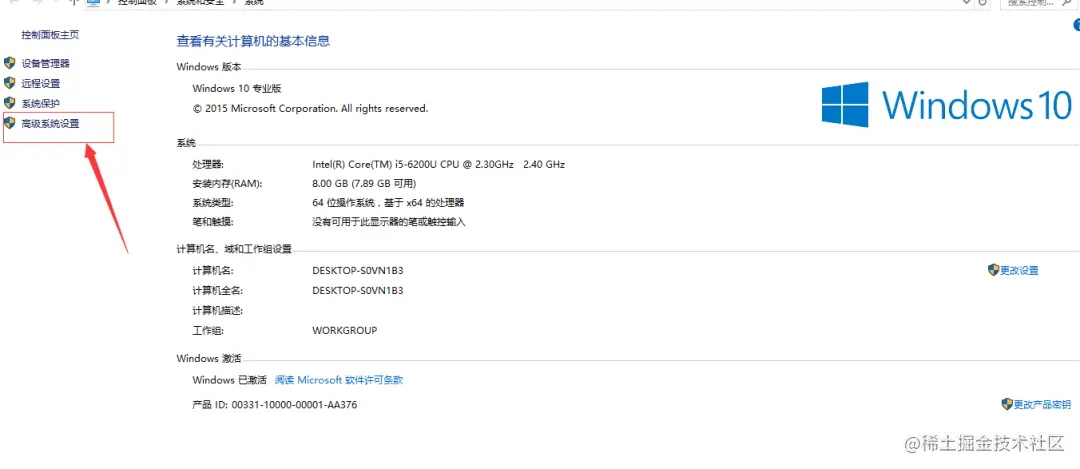The image size is (1080, 469).
Task: Click the 工作组: label
Action: (209, 331)
